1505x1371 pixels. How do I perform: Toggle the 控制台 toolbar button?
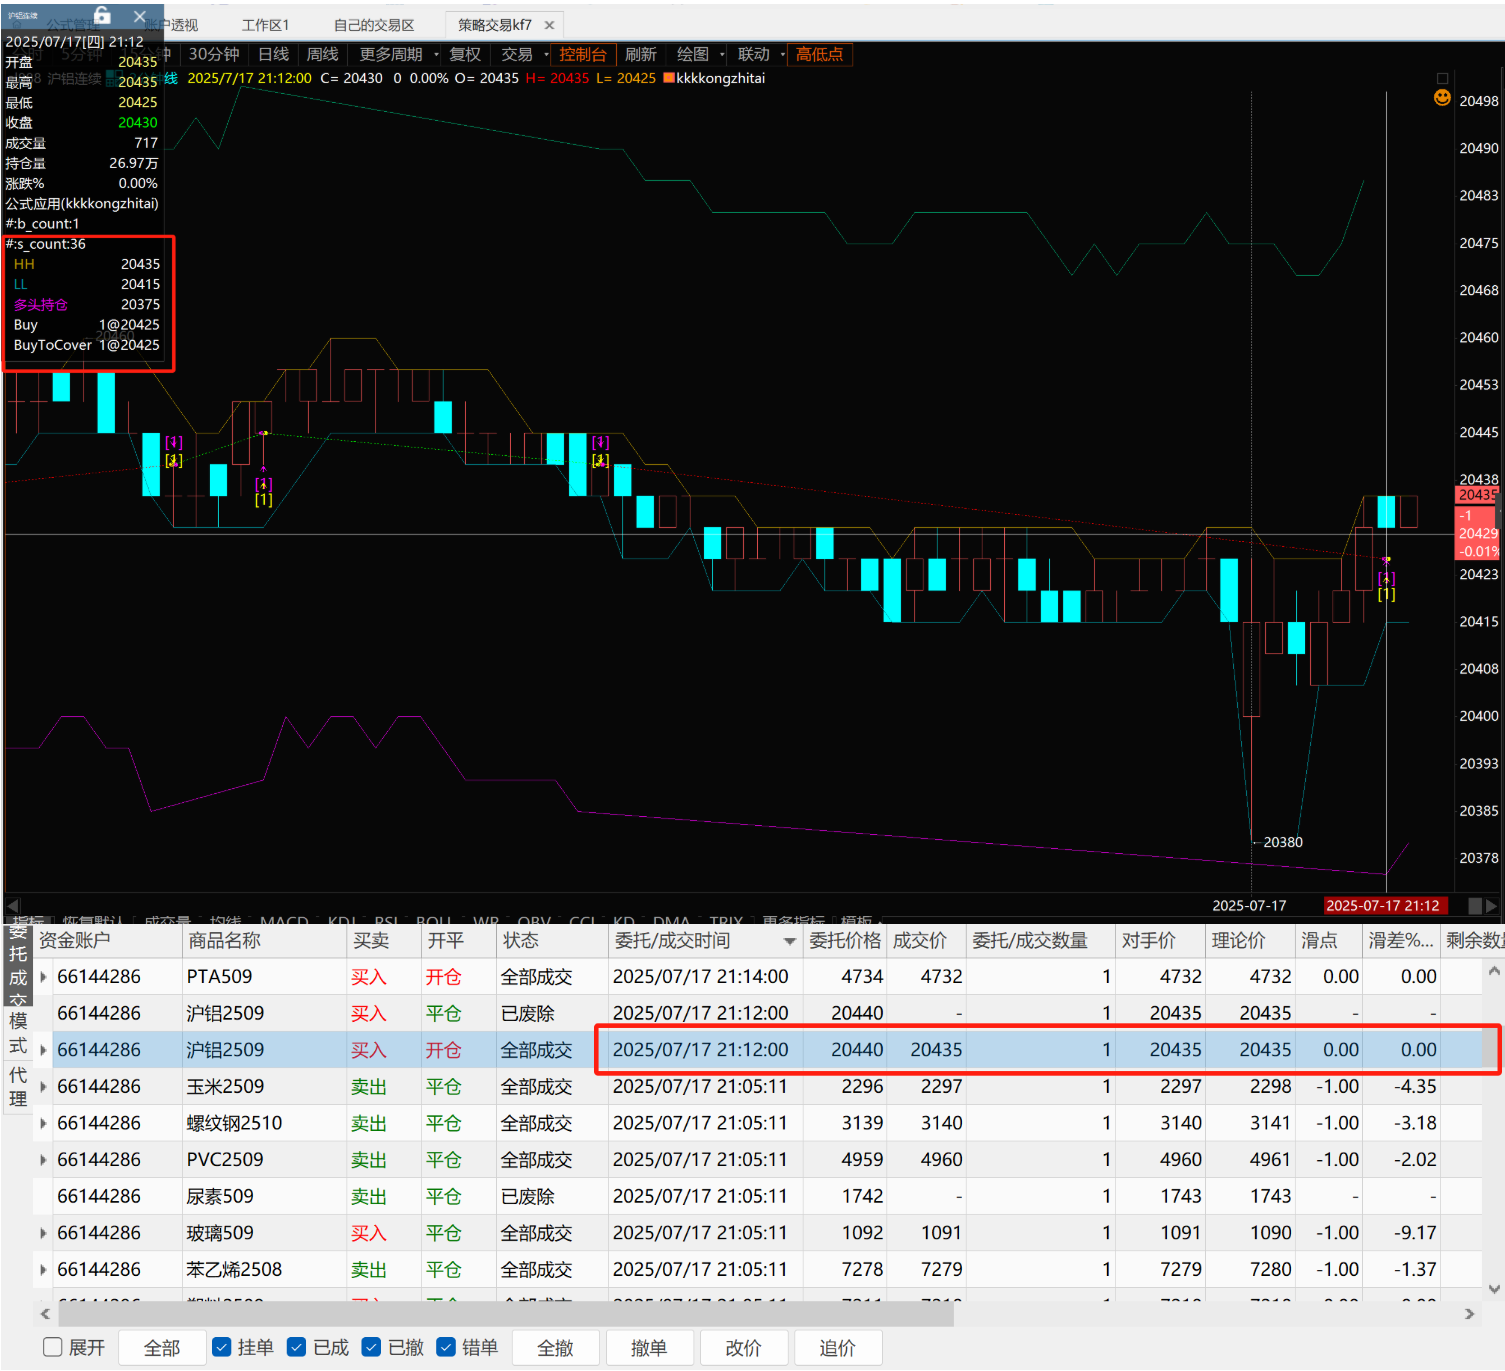(x=583, y=55)
